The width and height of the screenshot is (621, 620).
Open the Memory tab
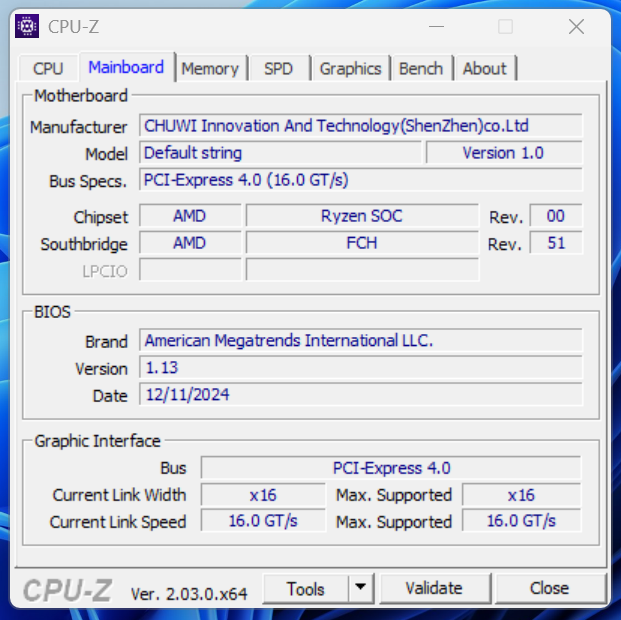click(x=210, y=69)
